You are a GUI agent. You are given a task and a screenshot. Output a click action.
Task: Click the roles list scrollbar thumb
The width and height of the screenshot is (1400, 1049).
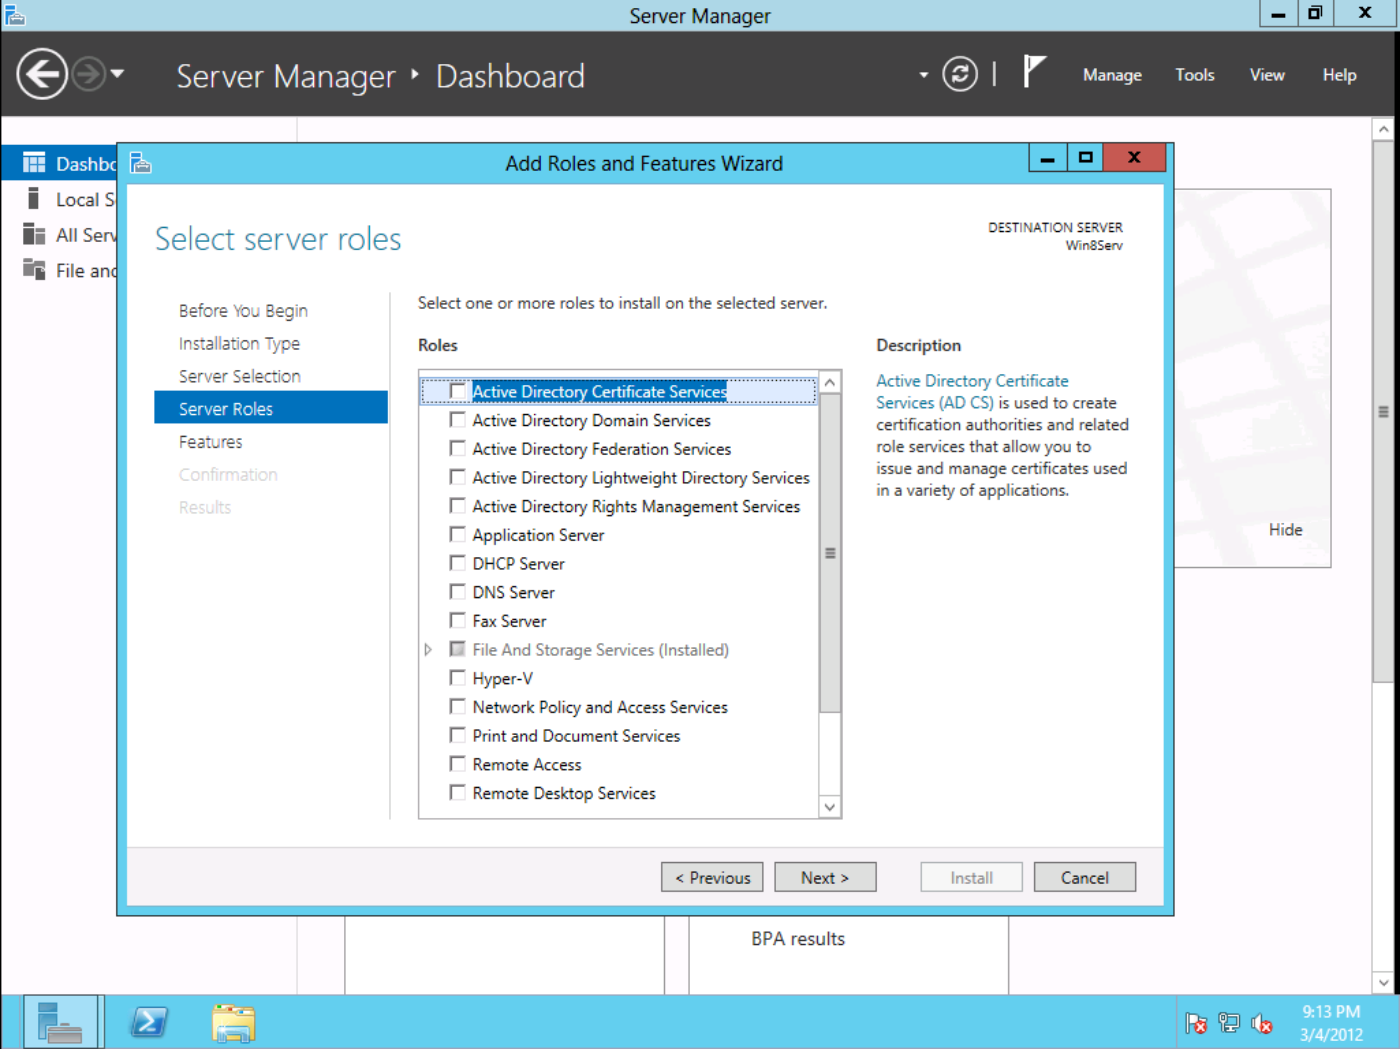click(830, 553)
